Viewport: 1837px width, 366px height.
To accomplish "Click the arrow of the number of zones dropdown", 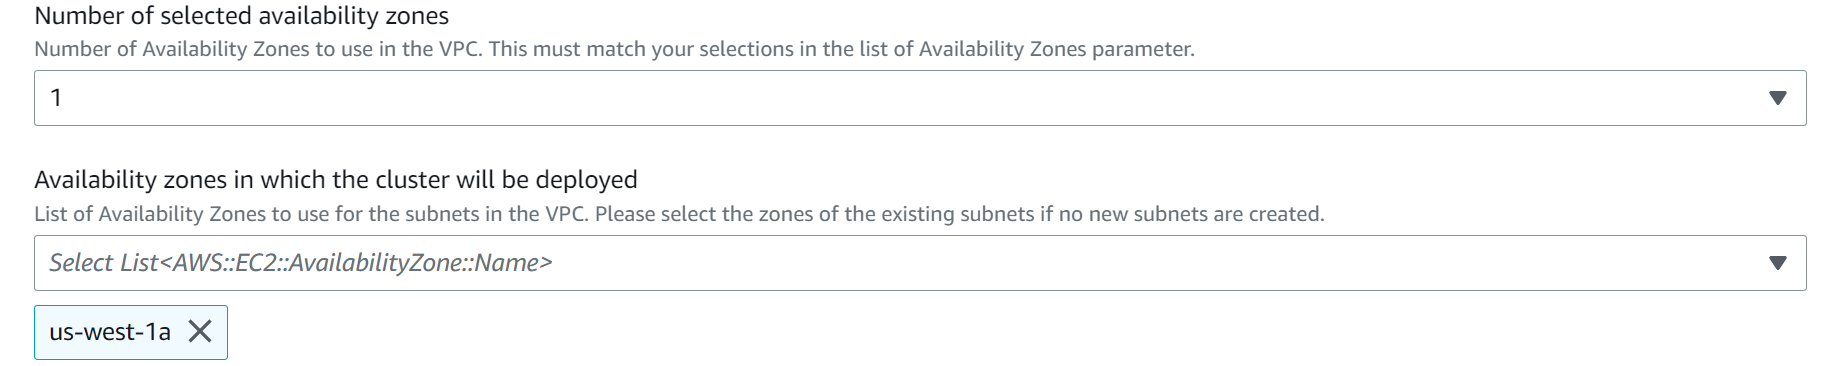I will [x=1777, y=98].
